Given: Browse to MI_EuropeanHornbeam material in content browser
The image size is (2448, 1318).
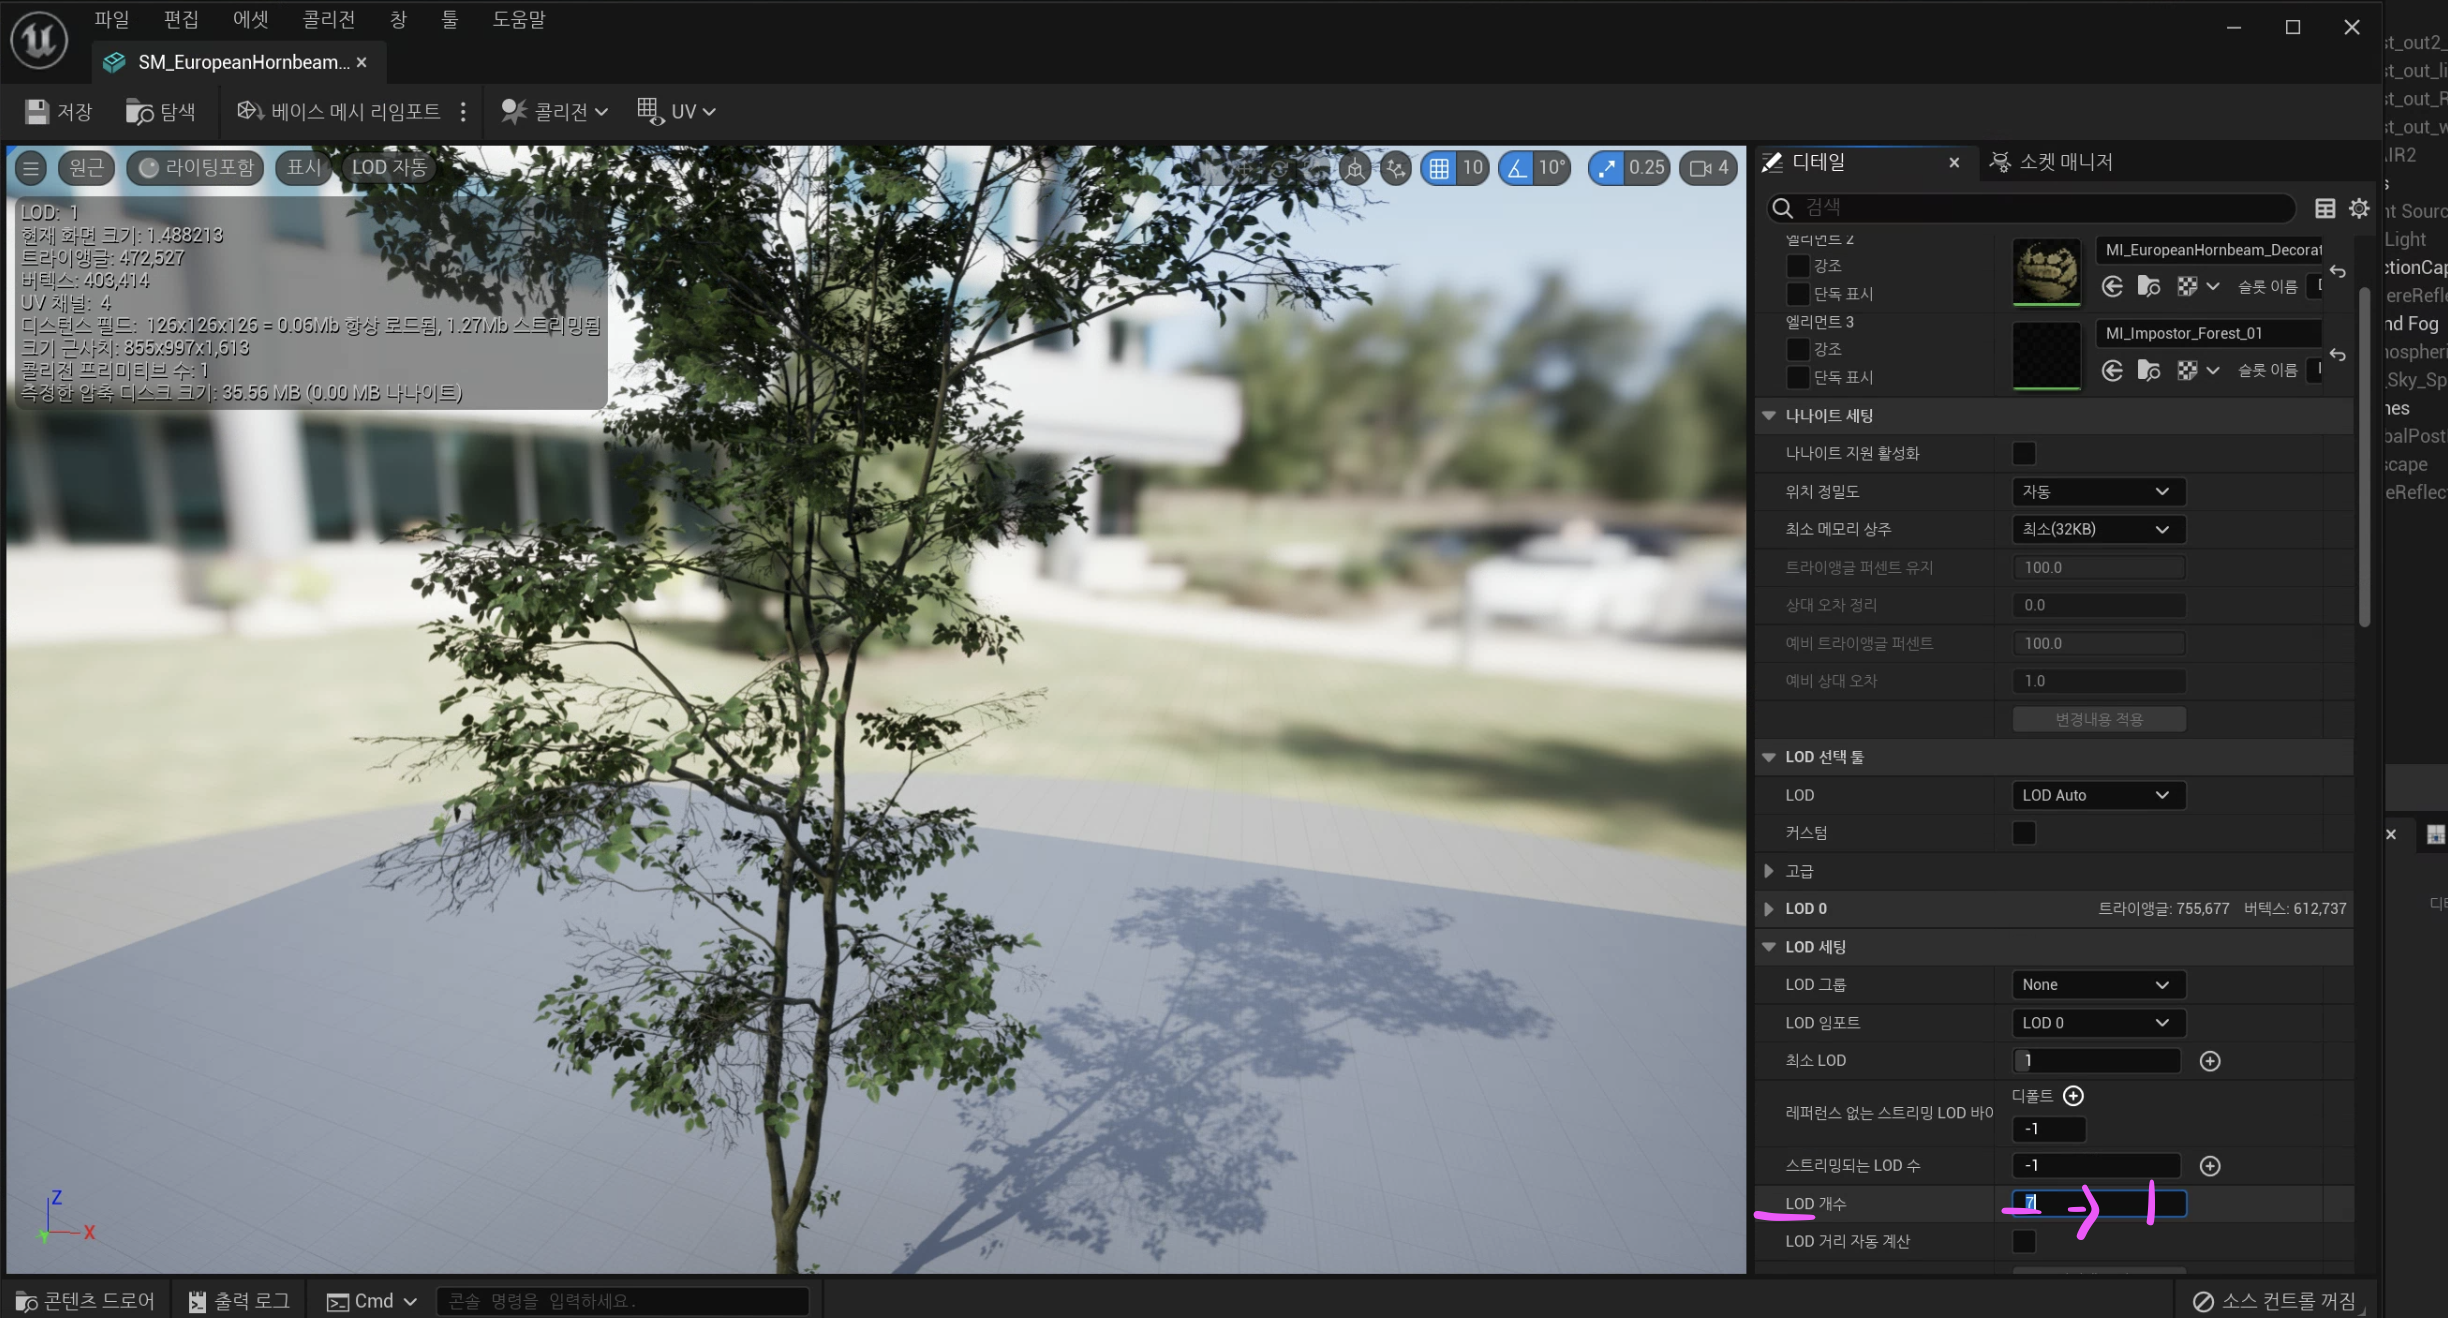Looking at the screenshot, I should [2149, 287].
